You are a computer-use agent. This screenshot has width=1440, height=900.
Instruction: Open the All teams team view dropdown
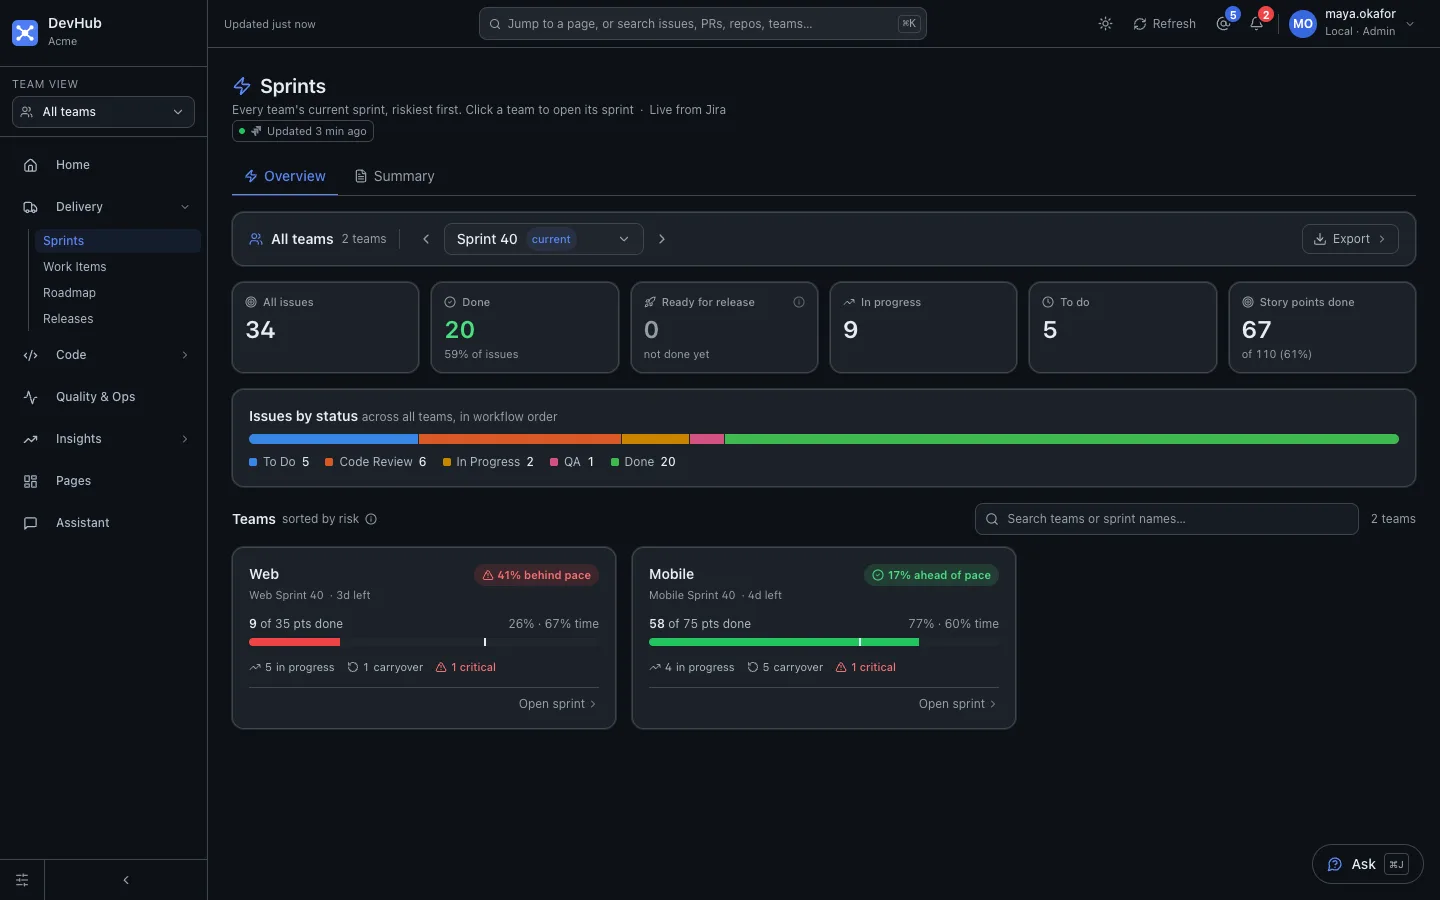point(103,112)
